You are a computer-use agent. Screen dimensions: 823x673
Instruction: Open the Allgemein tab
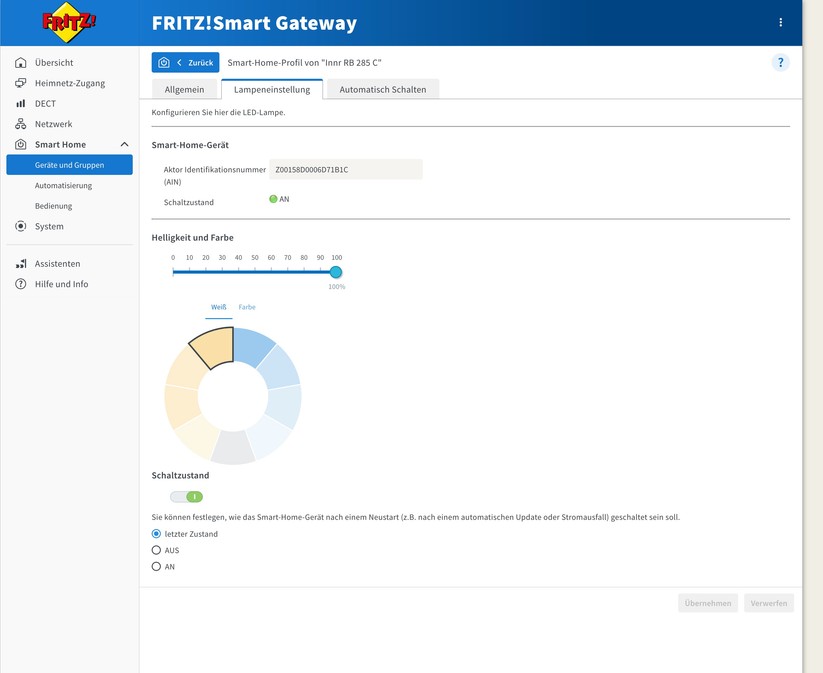point(184,89)
